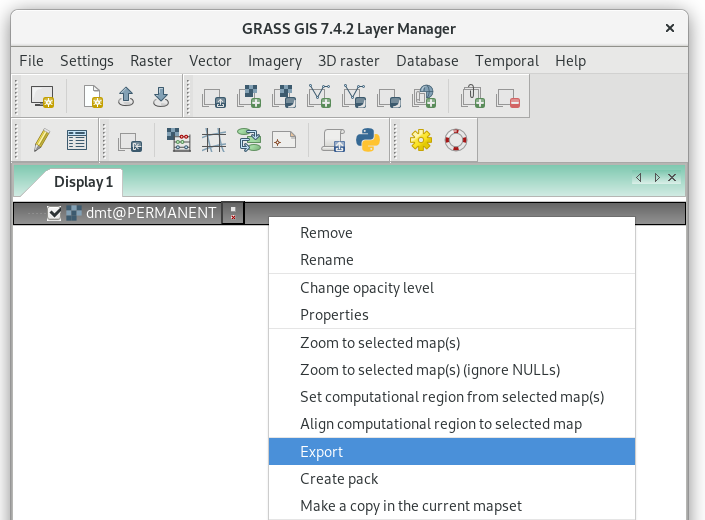This screenshot has width=705, height=520.
Task: Select Align computational region to selected map
Action: point(452,424)
